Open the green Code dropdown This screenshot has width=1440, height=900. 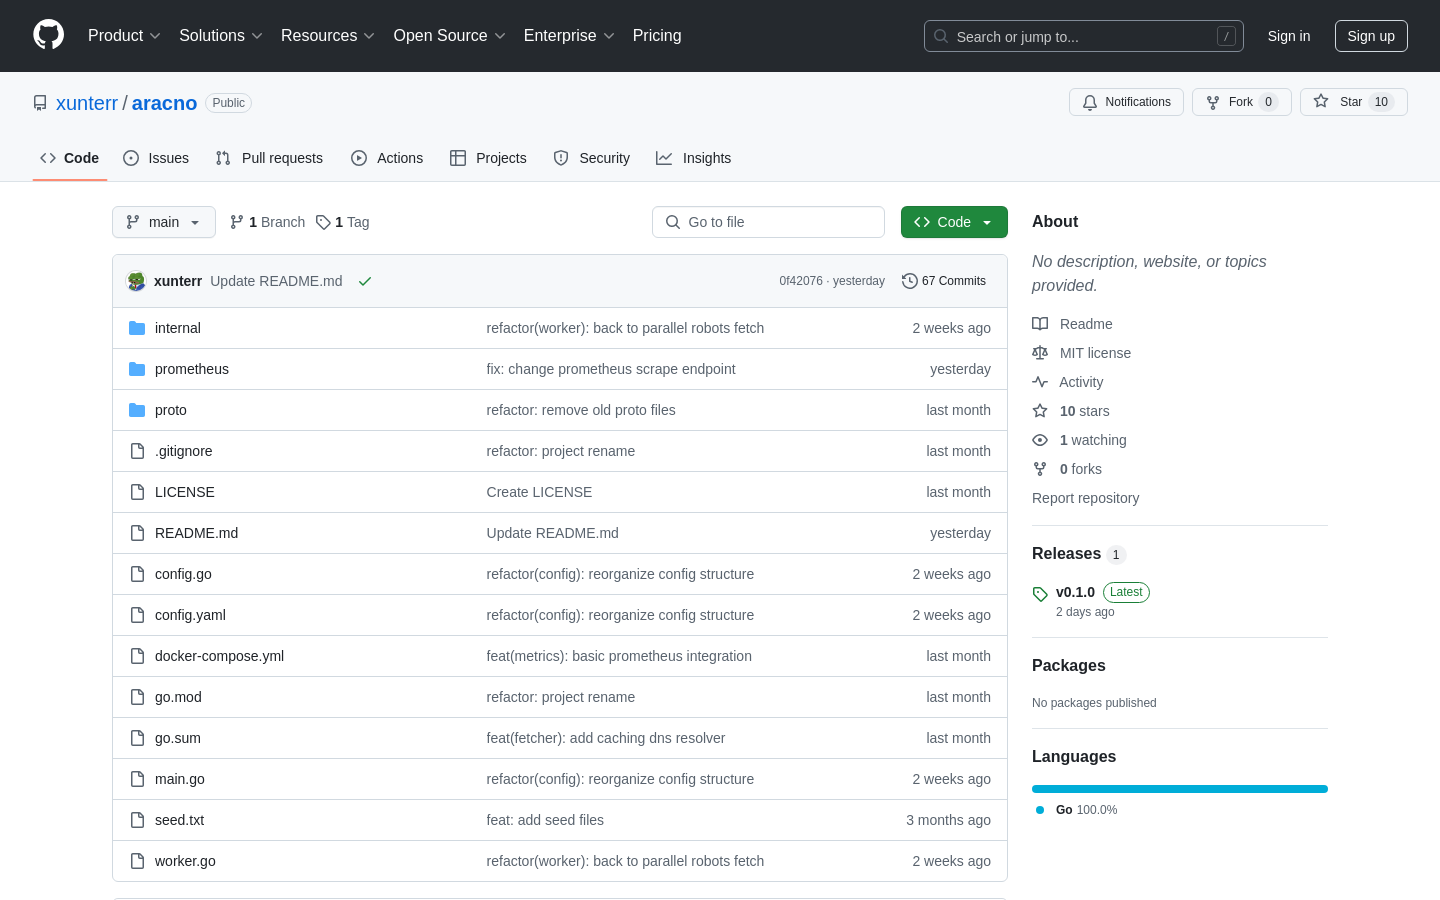point(954,222)
